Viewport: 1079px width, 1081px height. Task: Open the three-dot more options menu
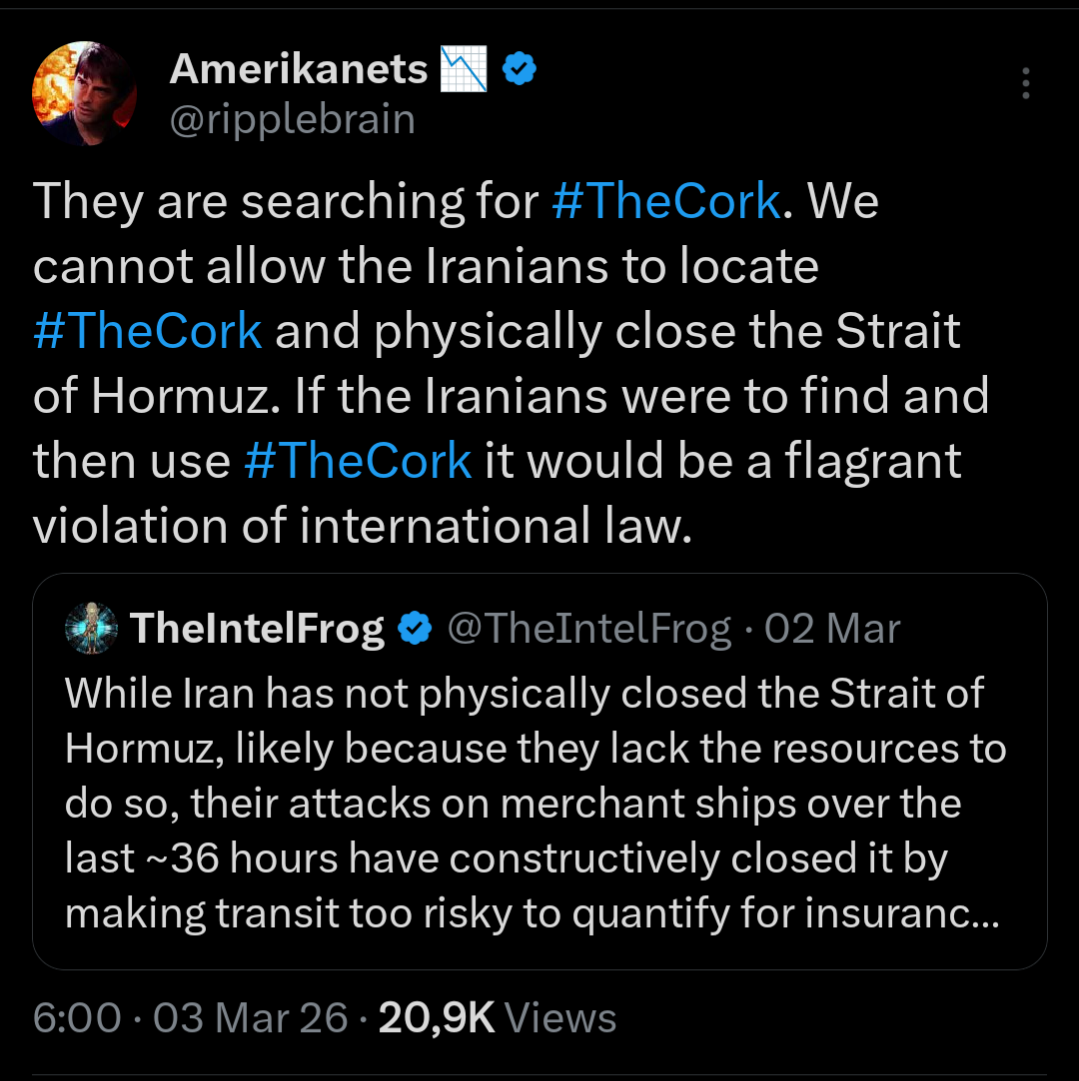[1025, 84]
